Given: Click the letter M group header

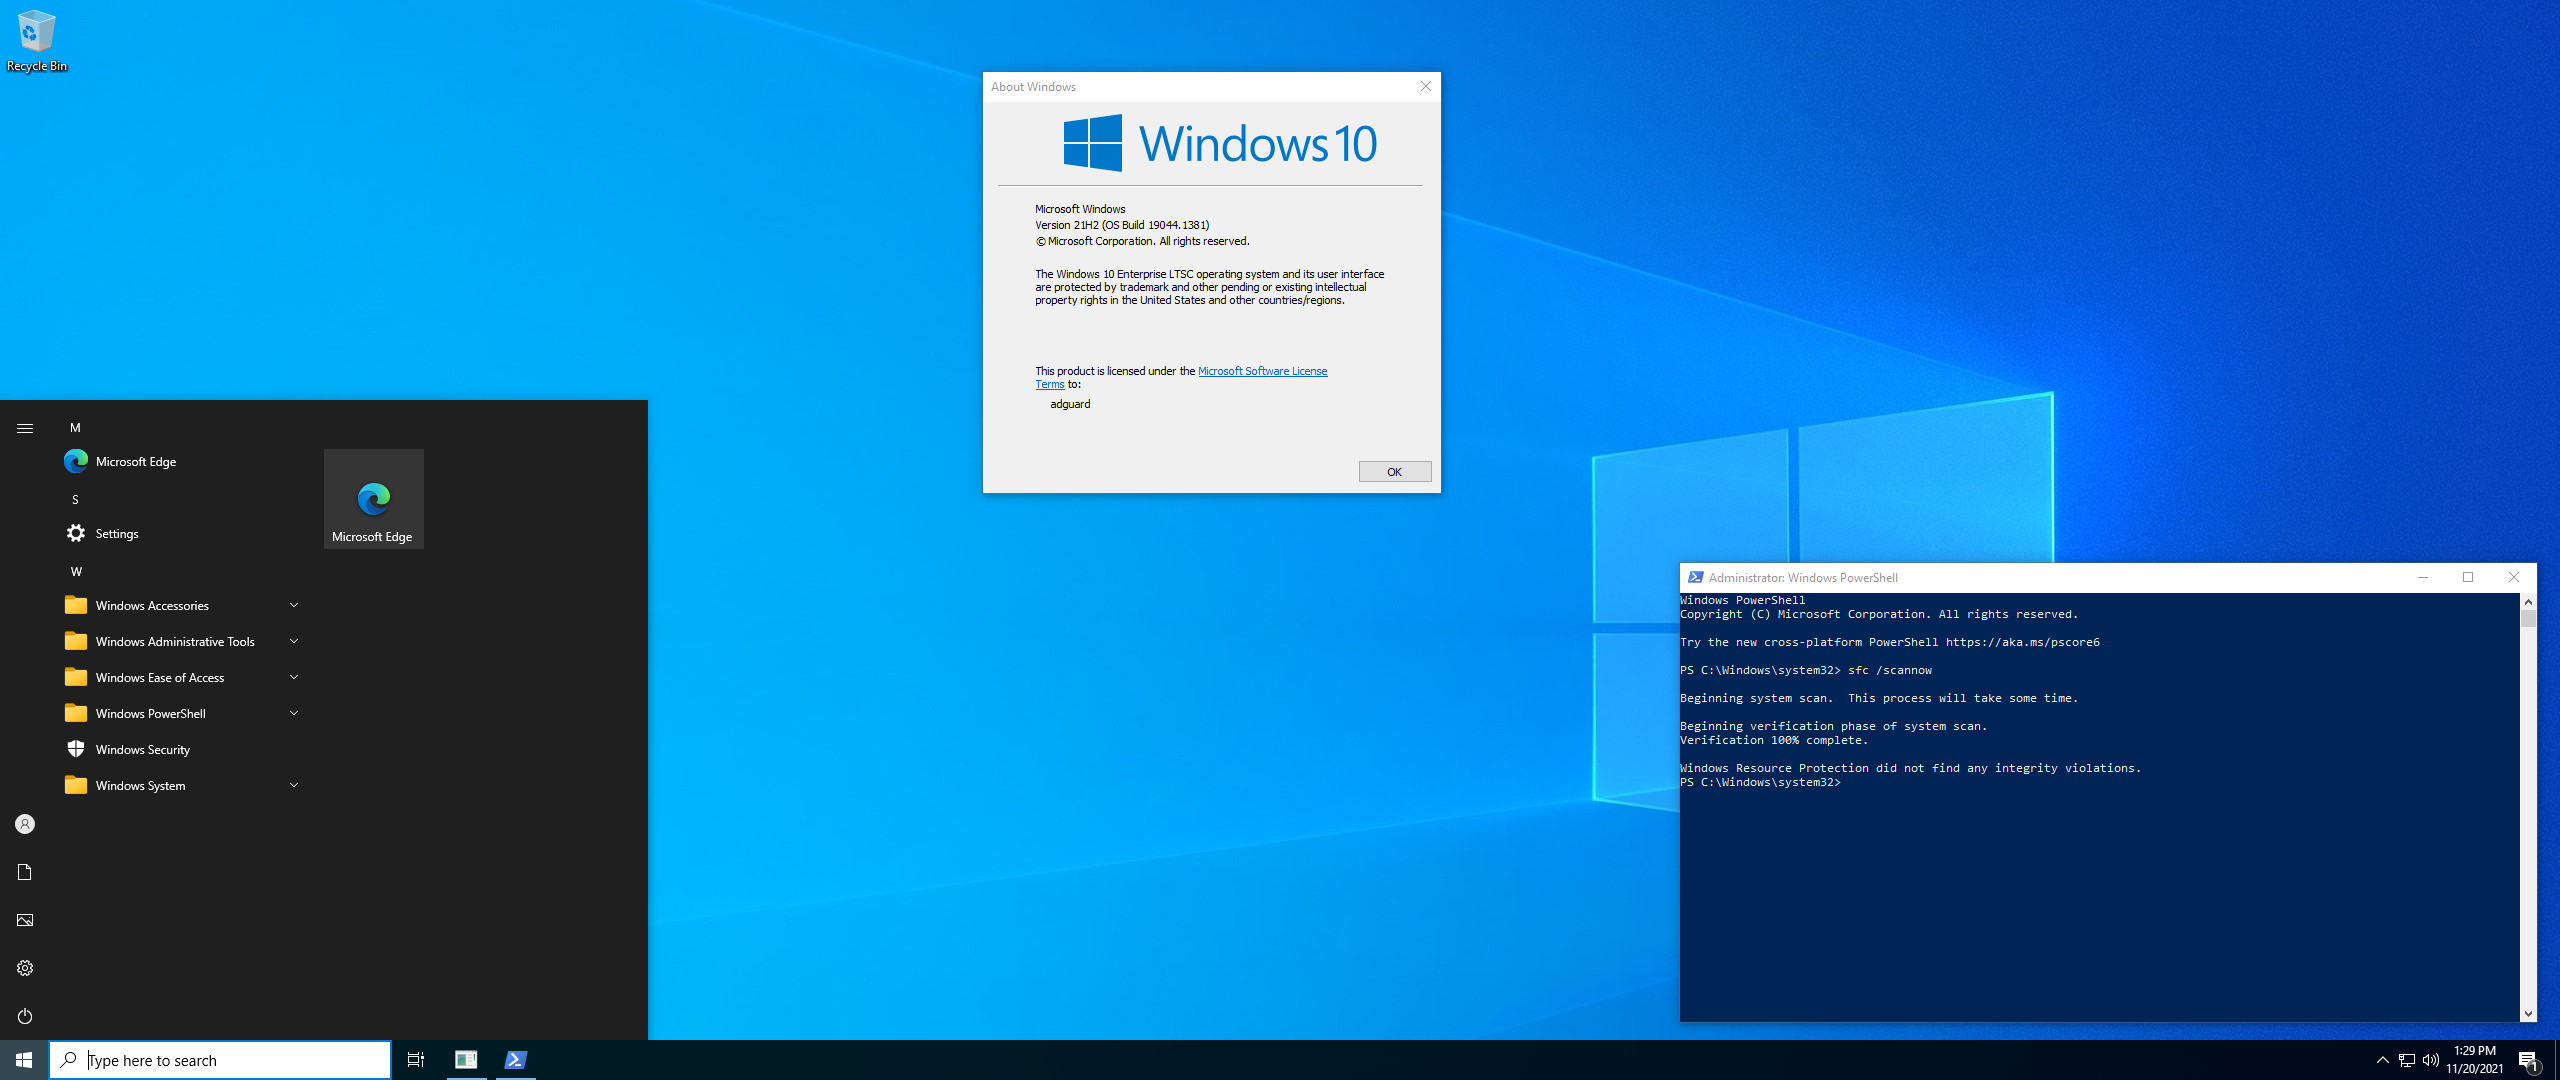Looking at the screenshot, I should [75, 427].
